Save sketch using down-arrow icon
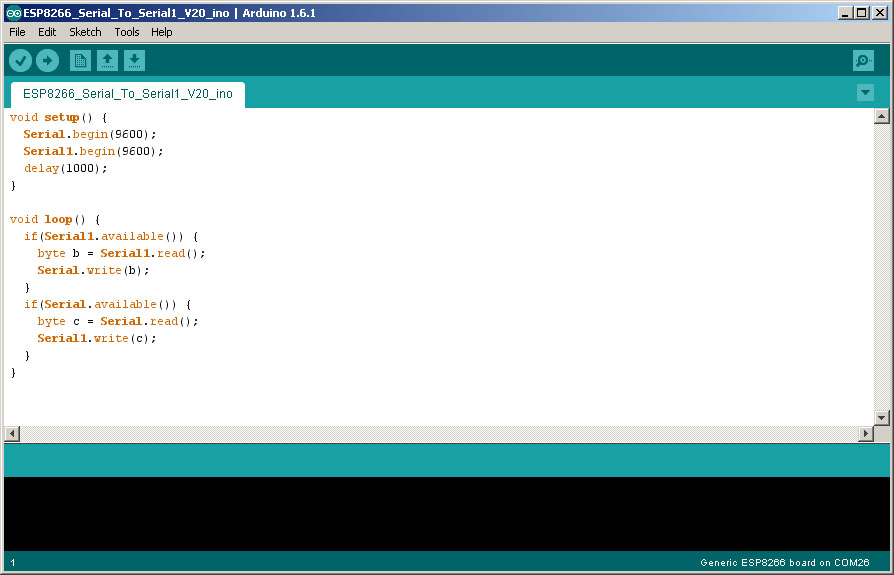Image resolution: width=894 pixels, height=575 pixels. 134,60
